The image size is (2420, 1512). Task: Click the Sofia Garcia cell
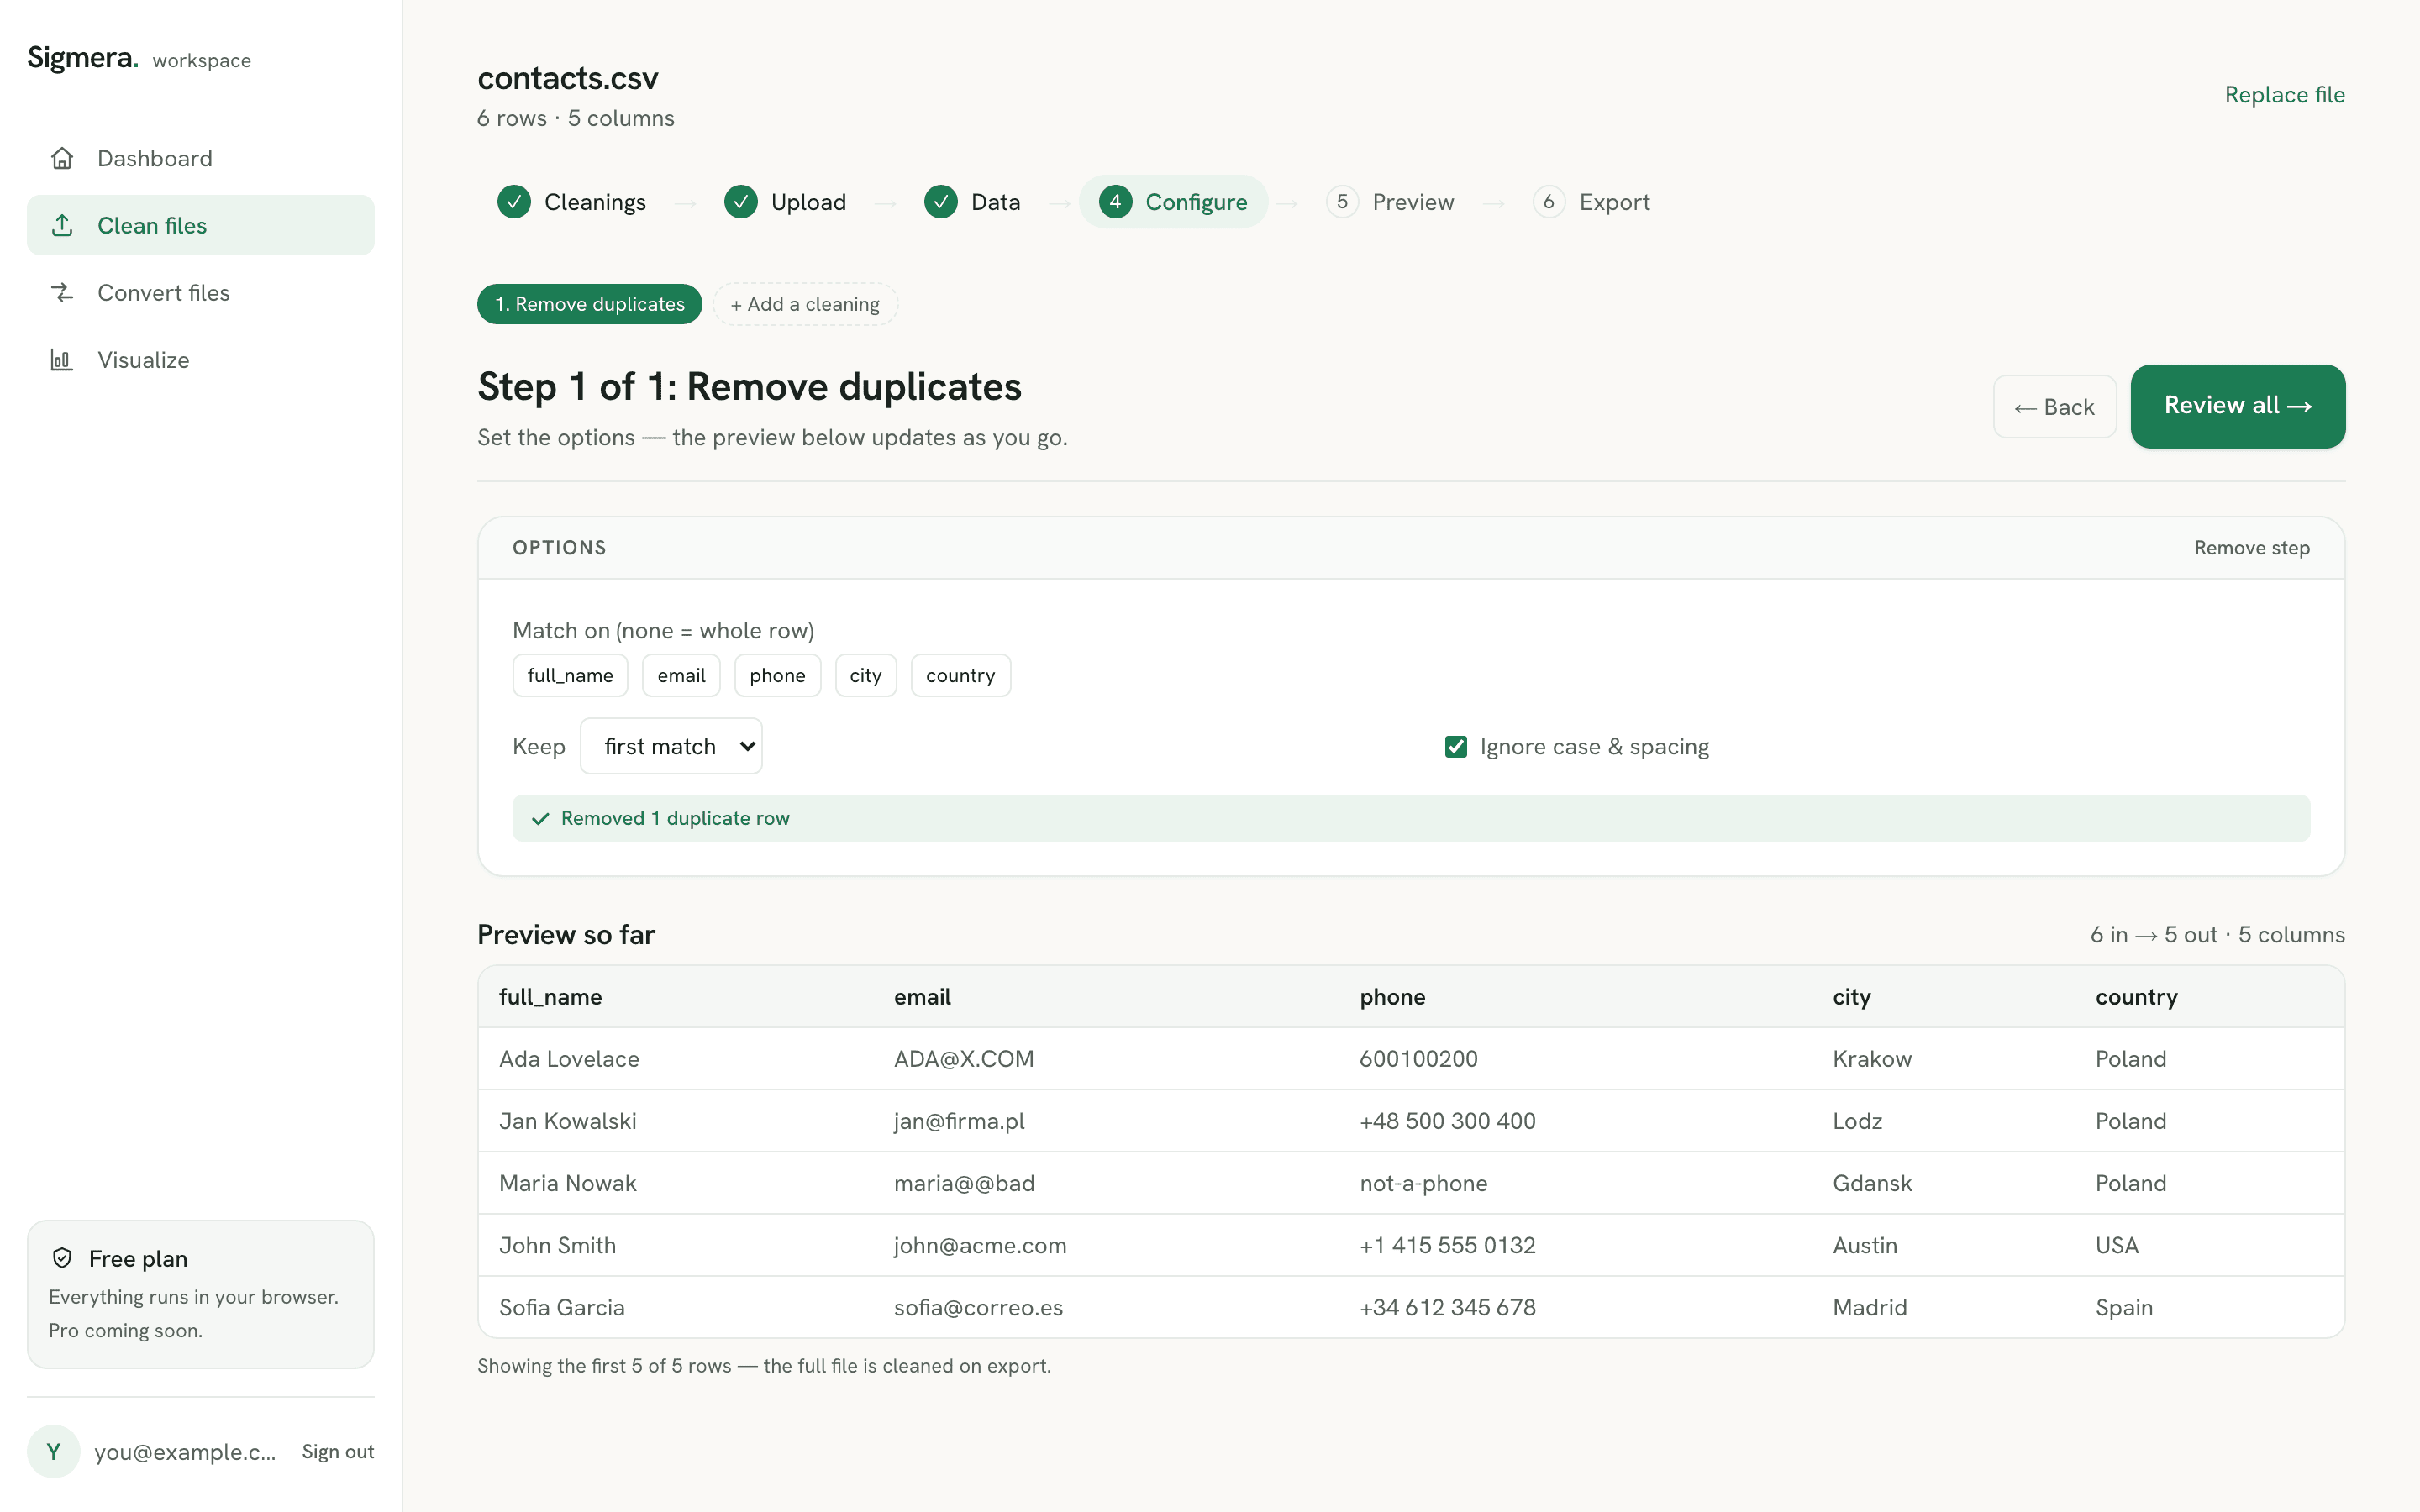tap(561, 1307)
